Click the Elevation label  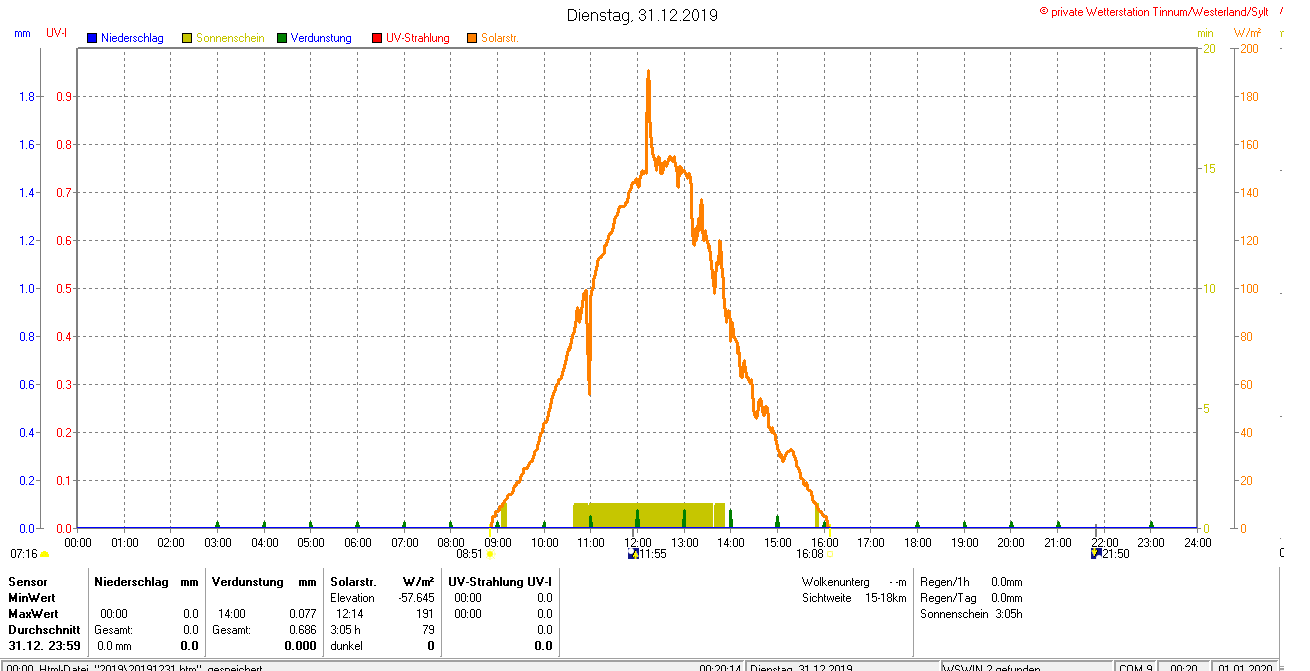352,598
